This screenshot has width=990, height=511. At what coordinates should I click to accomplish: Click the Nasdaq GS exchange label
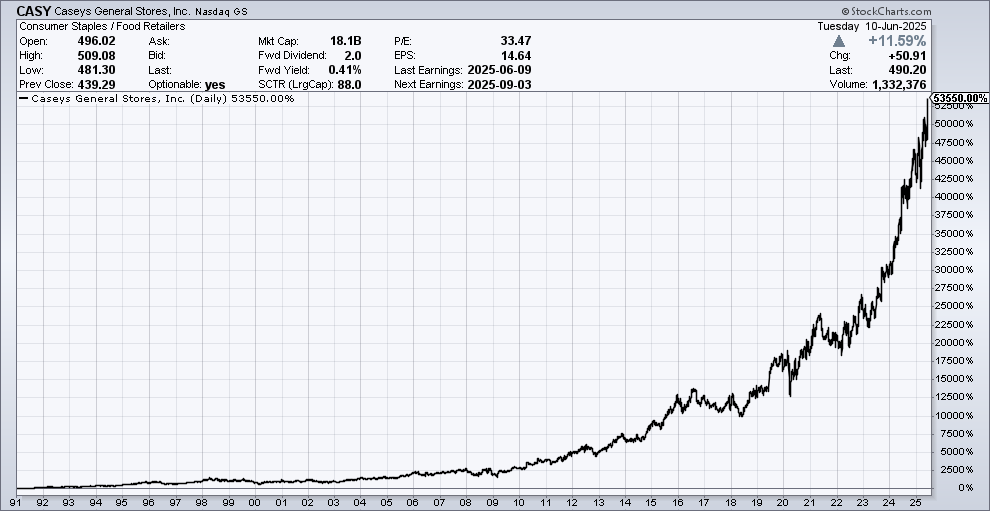click(x=221, y=11)
